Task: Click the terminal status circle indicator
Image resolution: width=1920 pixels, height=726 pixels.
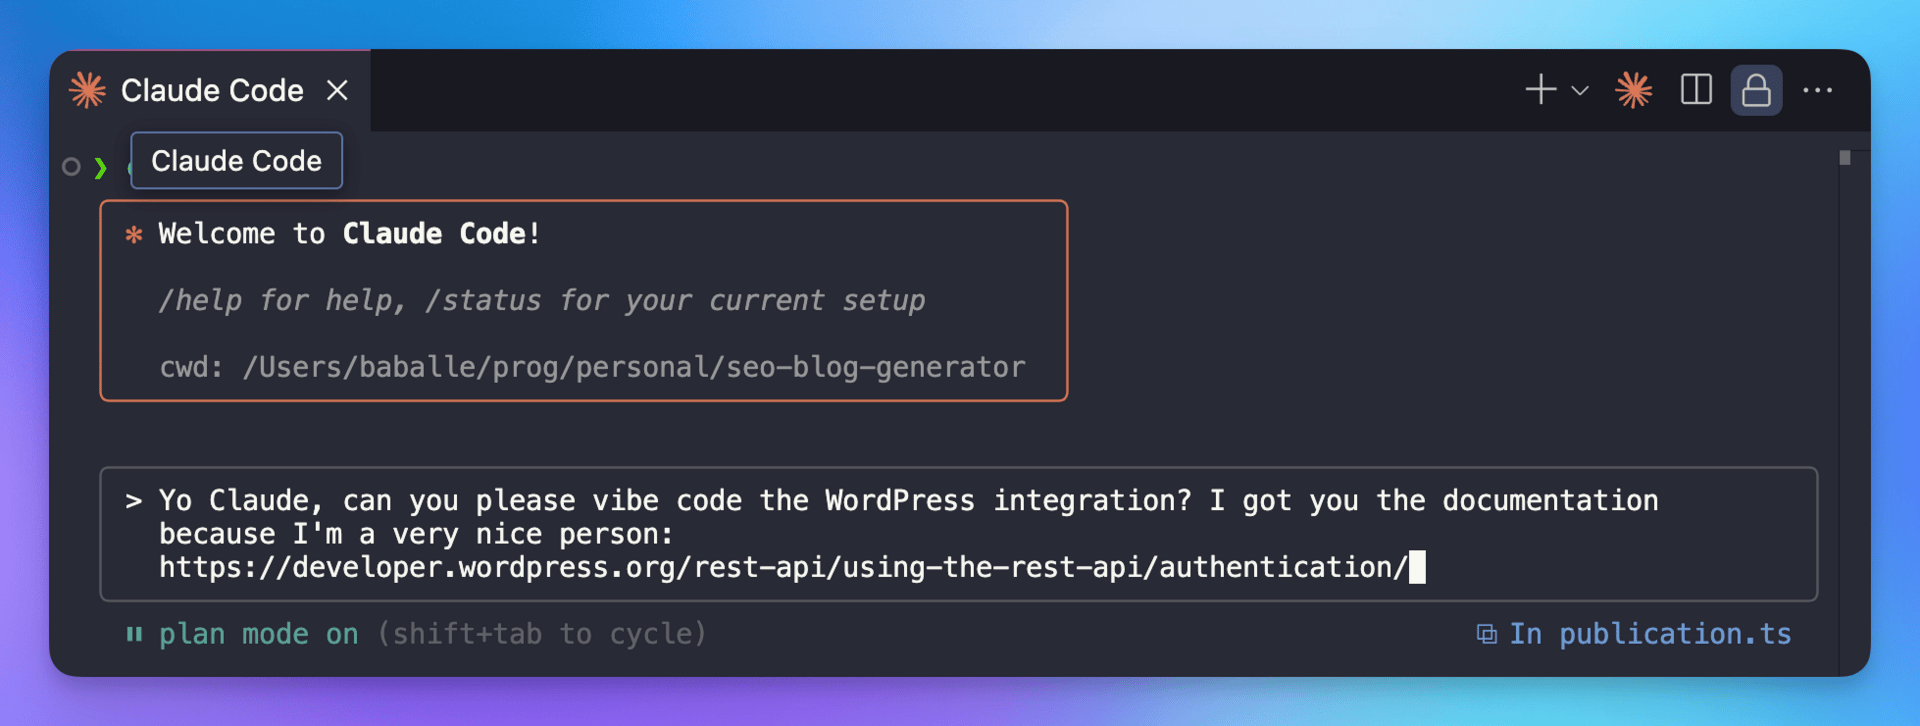Action: tap(71, 167)
